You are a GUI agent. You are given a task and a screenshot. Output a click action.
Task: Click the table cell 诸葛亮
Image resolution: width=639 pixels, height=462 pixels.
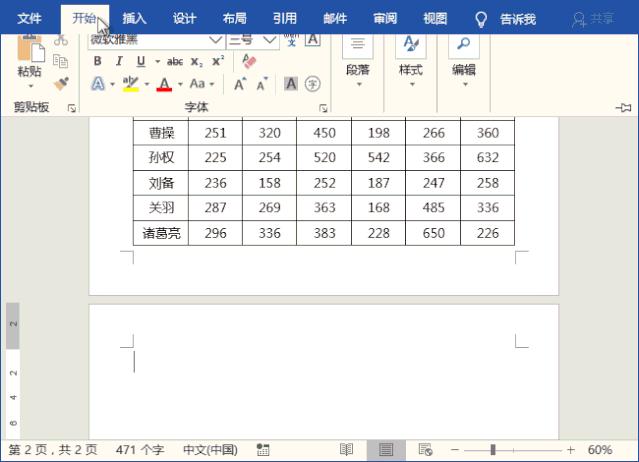click(x=161, y=233)
